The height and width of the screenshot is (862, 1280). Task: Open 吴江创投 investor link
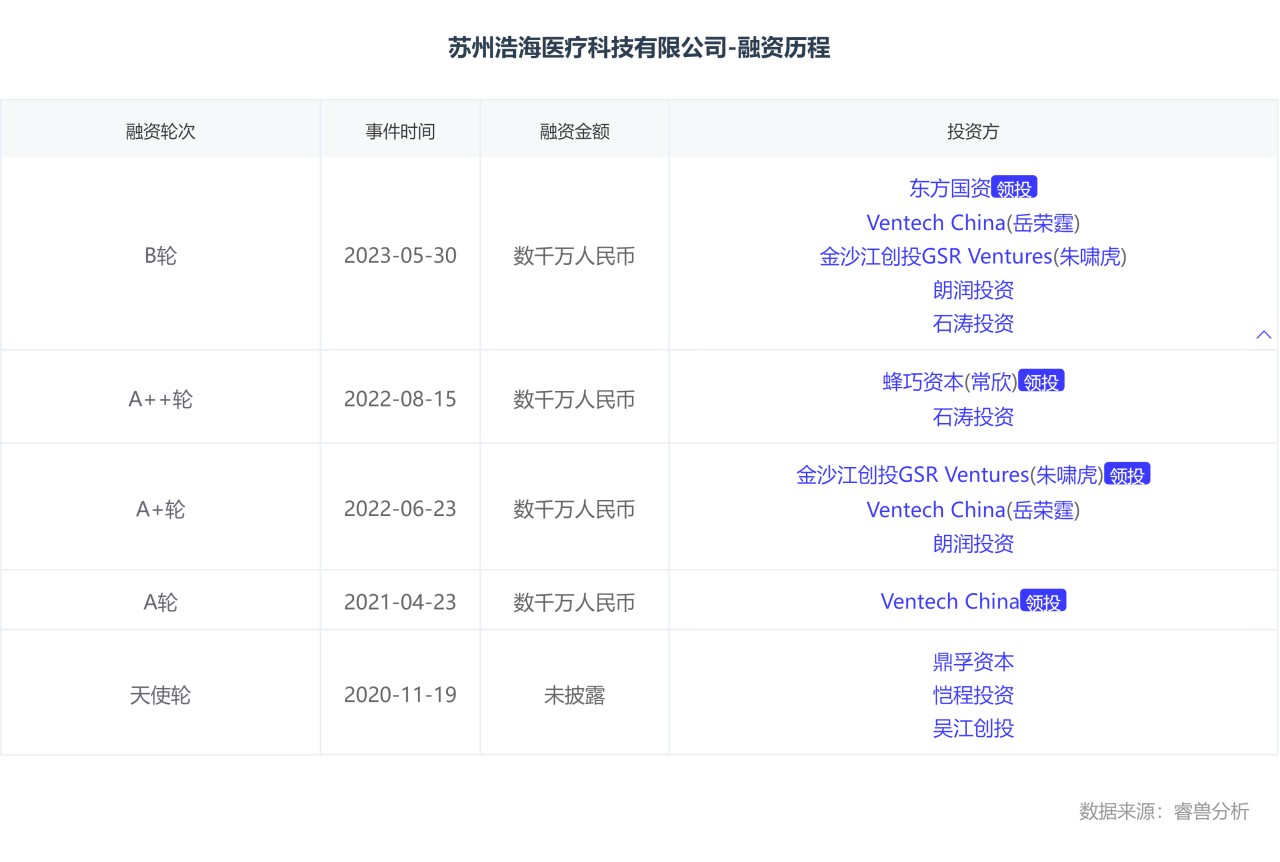click(973, 728)
